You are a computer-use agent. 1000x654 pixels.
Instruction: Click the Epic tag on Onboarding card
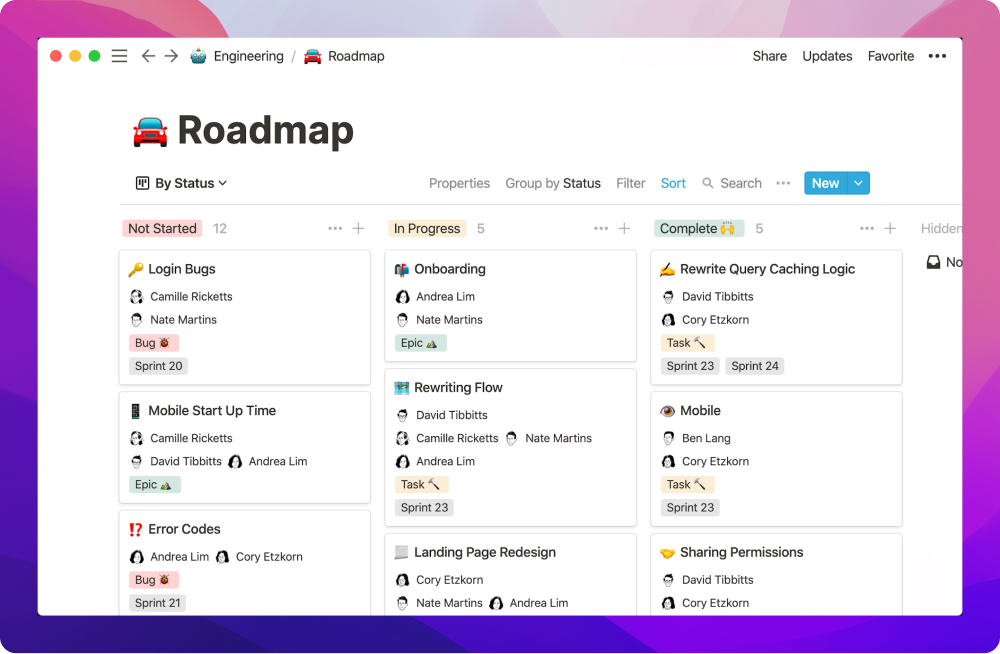[x=420, y=343]
